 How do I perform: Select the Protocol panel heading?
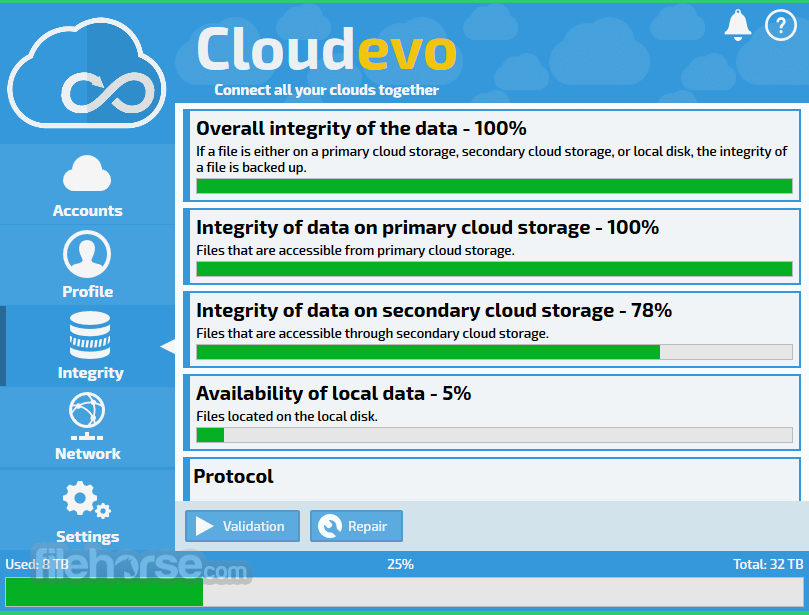pyautogui.click(x=233, y=476)
